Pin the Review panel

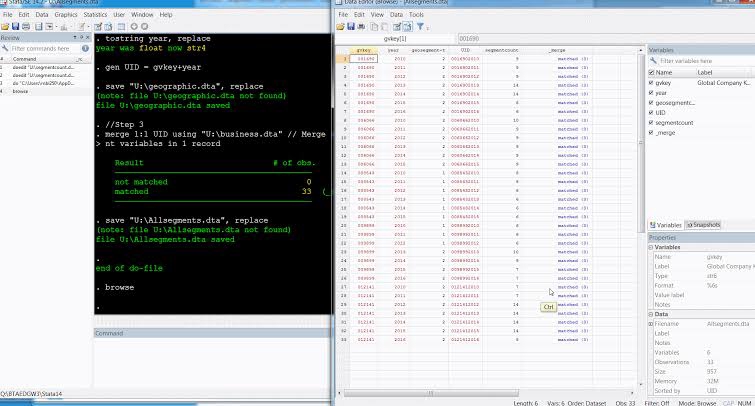coord(81,38)
